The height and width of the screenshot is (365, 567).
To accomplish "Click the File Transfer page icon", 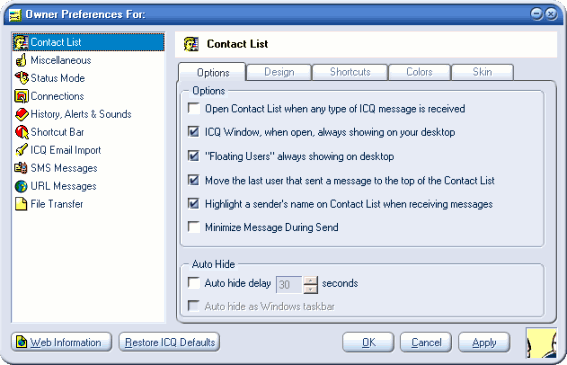I will click(21, 204).
